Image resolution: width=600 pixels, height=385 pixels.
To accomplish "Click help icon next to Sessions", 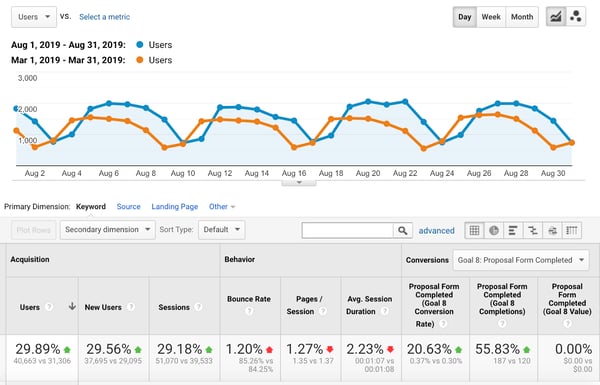I will click(198, 307).
